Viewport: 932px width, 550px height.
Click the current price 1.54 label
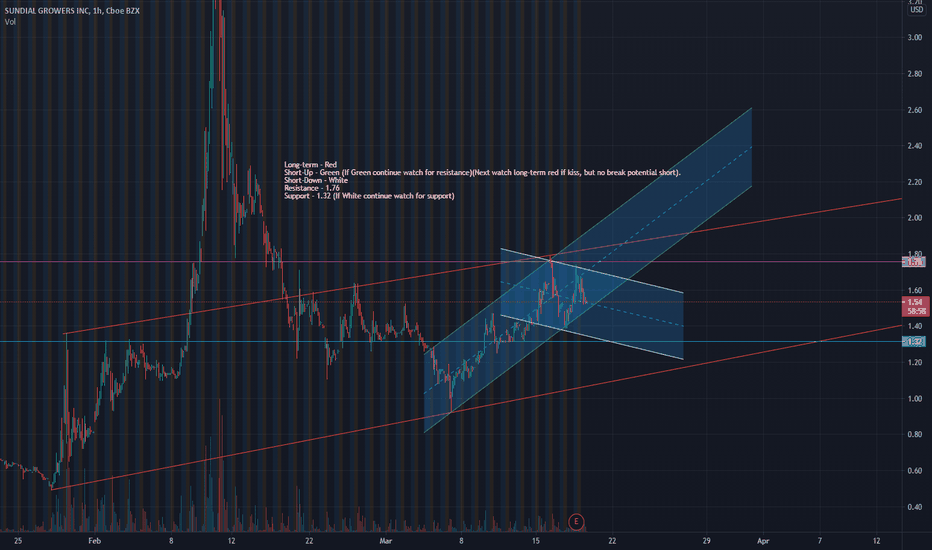pos(916,302)
